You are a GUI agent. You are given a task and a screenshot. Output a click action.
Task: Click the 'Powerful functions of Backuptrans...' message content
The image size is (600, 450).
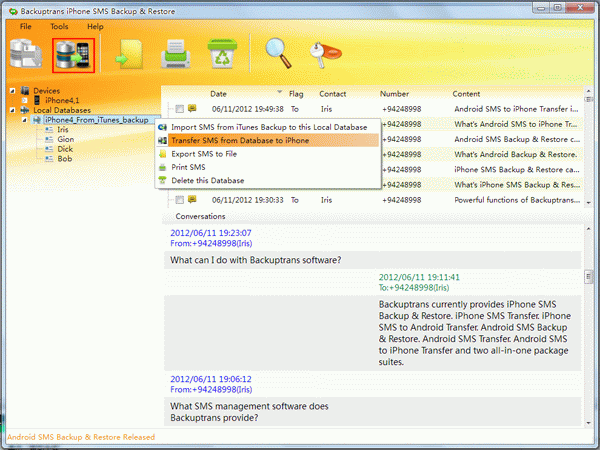click(517, 200)
